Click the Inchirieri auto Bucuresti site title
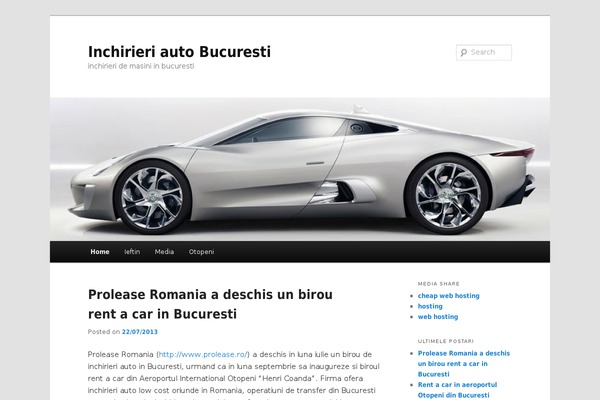The height and width of the screenshot is (400, 600). coord(179,52)
